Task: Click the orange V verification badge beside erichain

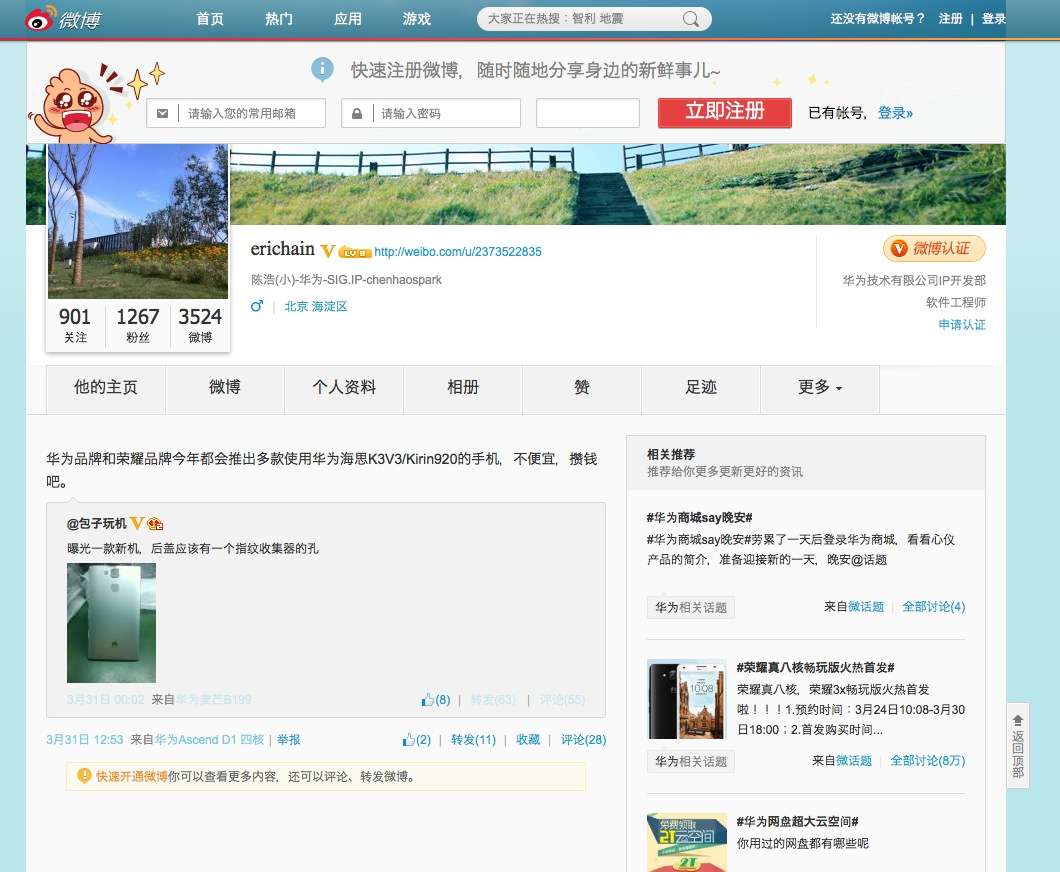Action: coord(327,251)
